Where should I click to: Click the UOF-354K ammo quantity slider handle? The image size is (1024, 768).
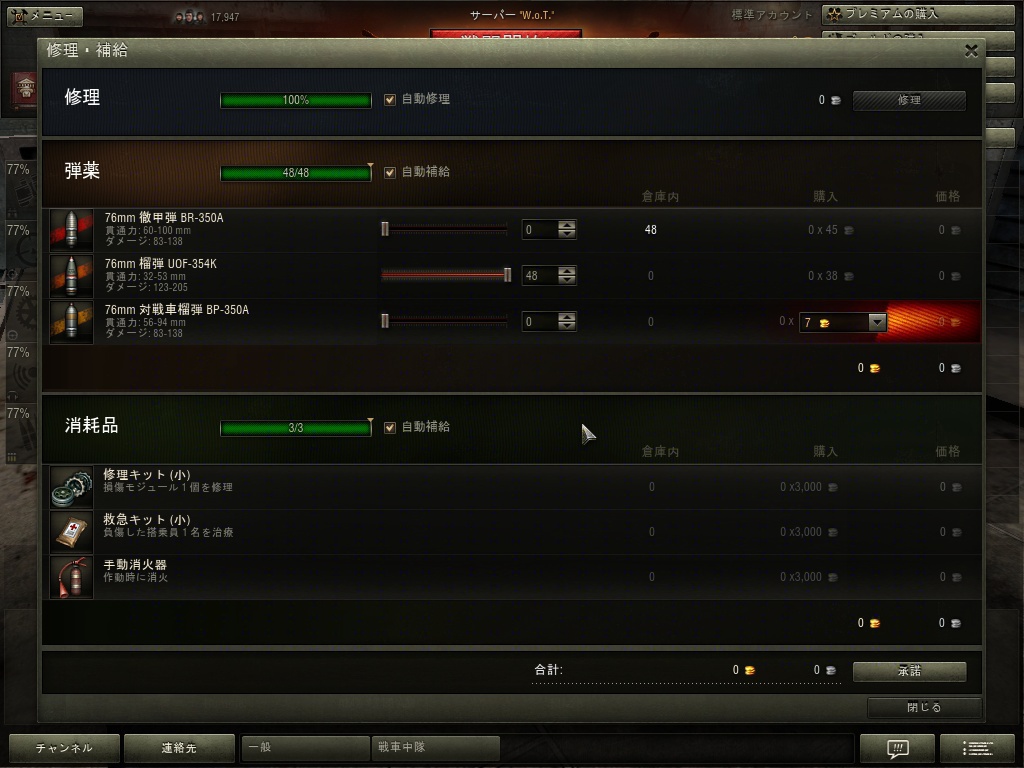[507, 275]
